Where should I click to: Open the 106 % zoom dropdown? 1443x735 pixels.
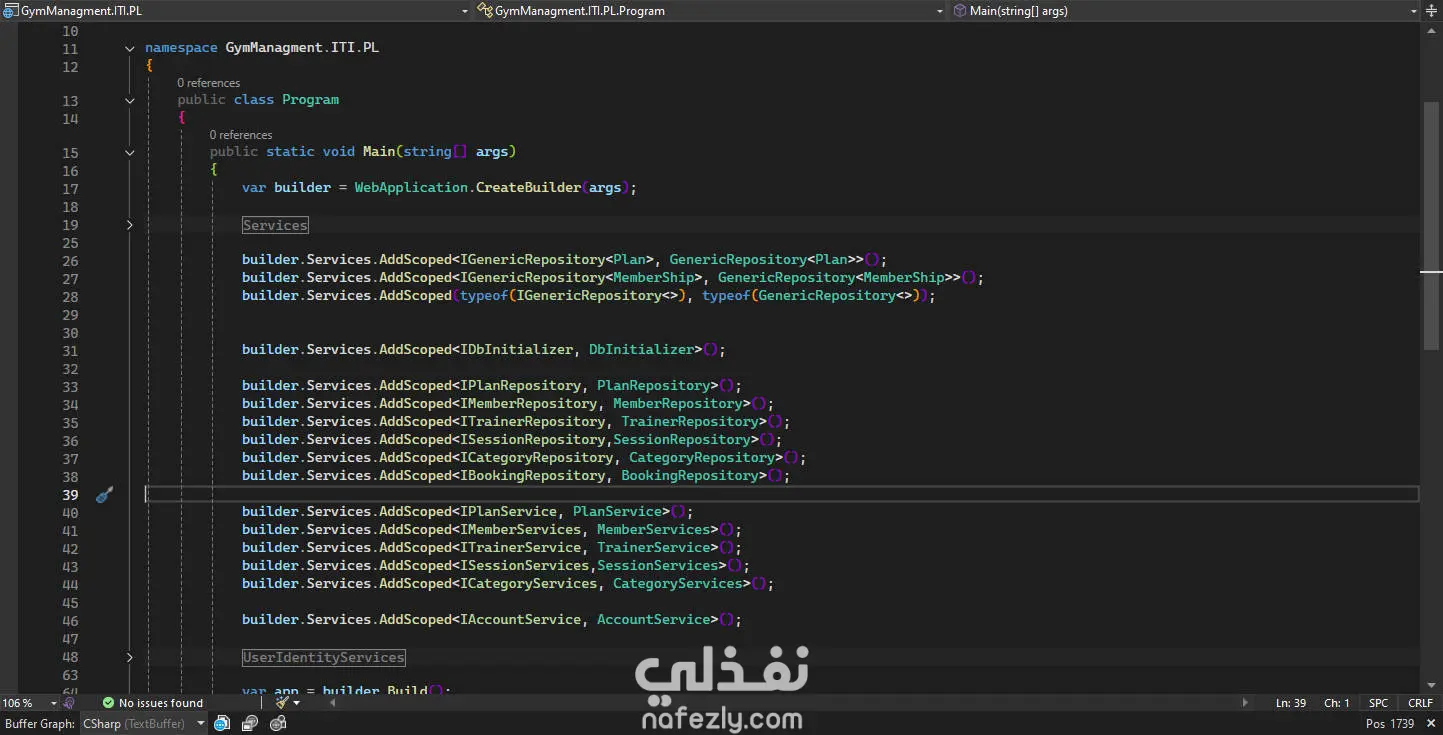(54, 703)
